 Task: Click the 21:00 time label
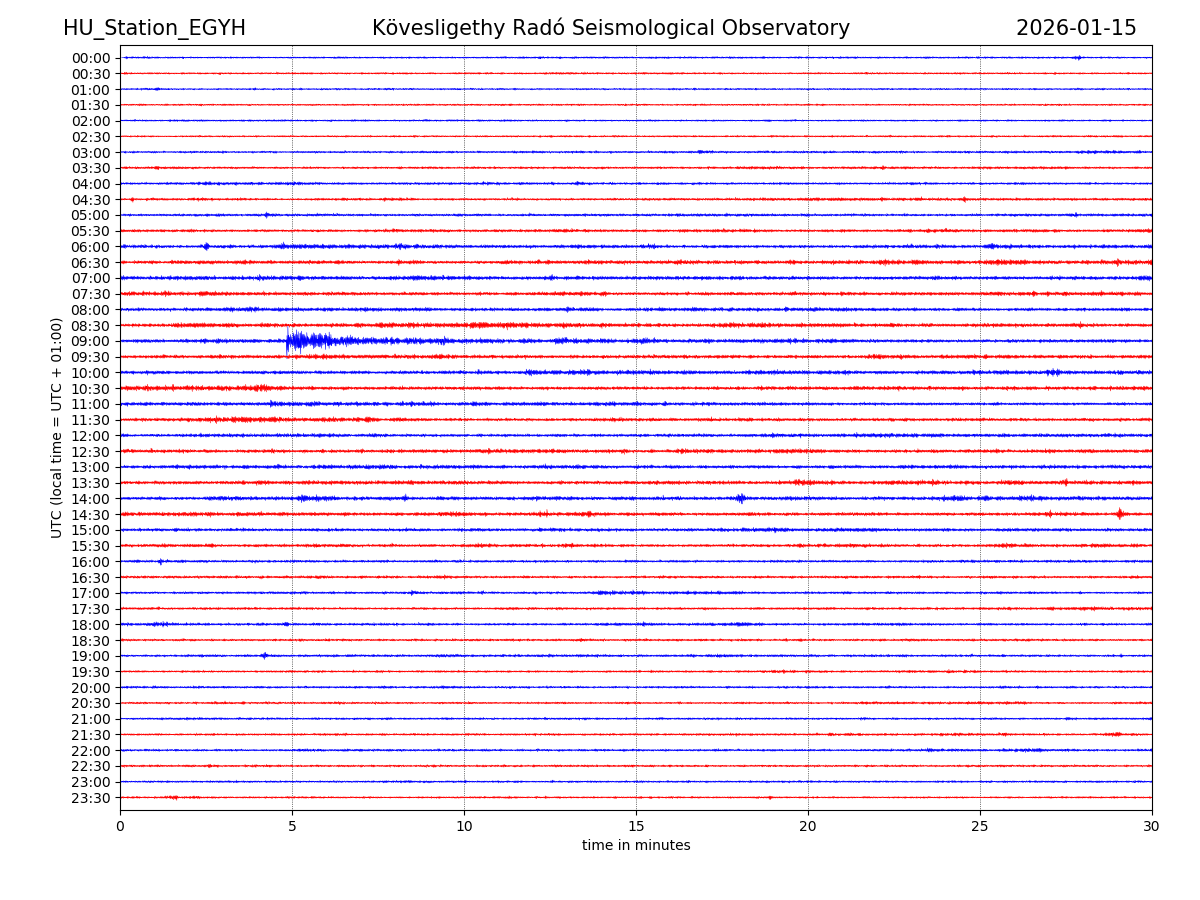point(90,719)
